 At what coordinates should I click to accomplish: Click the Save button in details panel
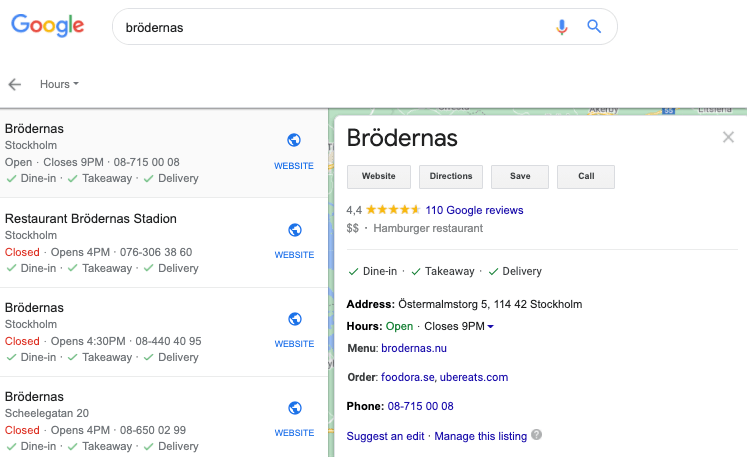point(520,177)
